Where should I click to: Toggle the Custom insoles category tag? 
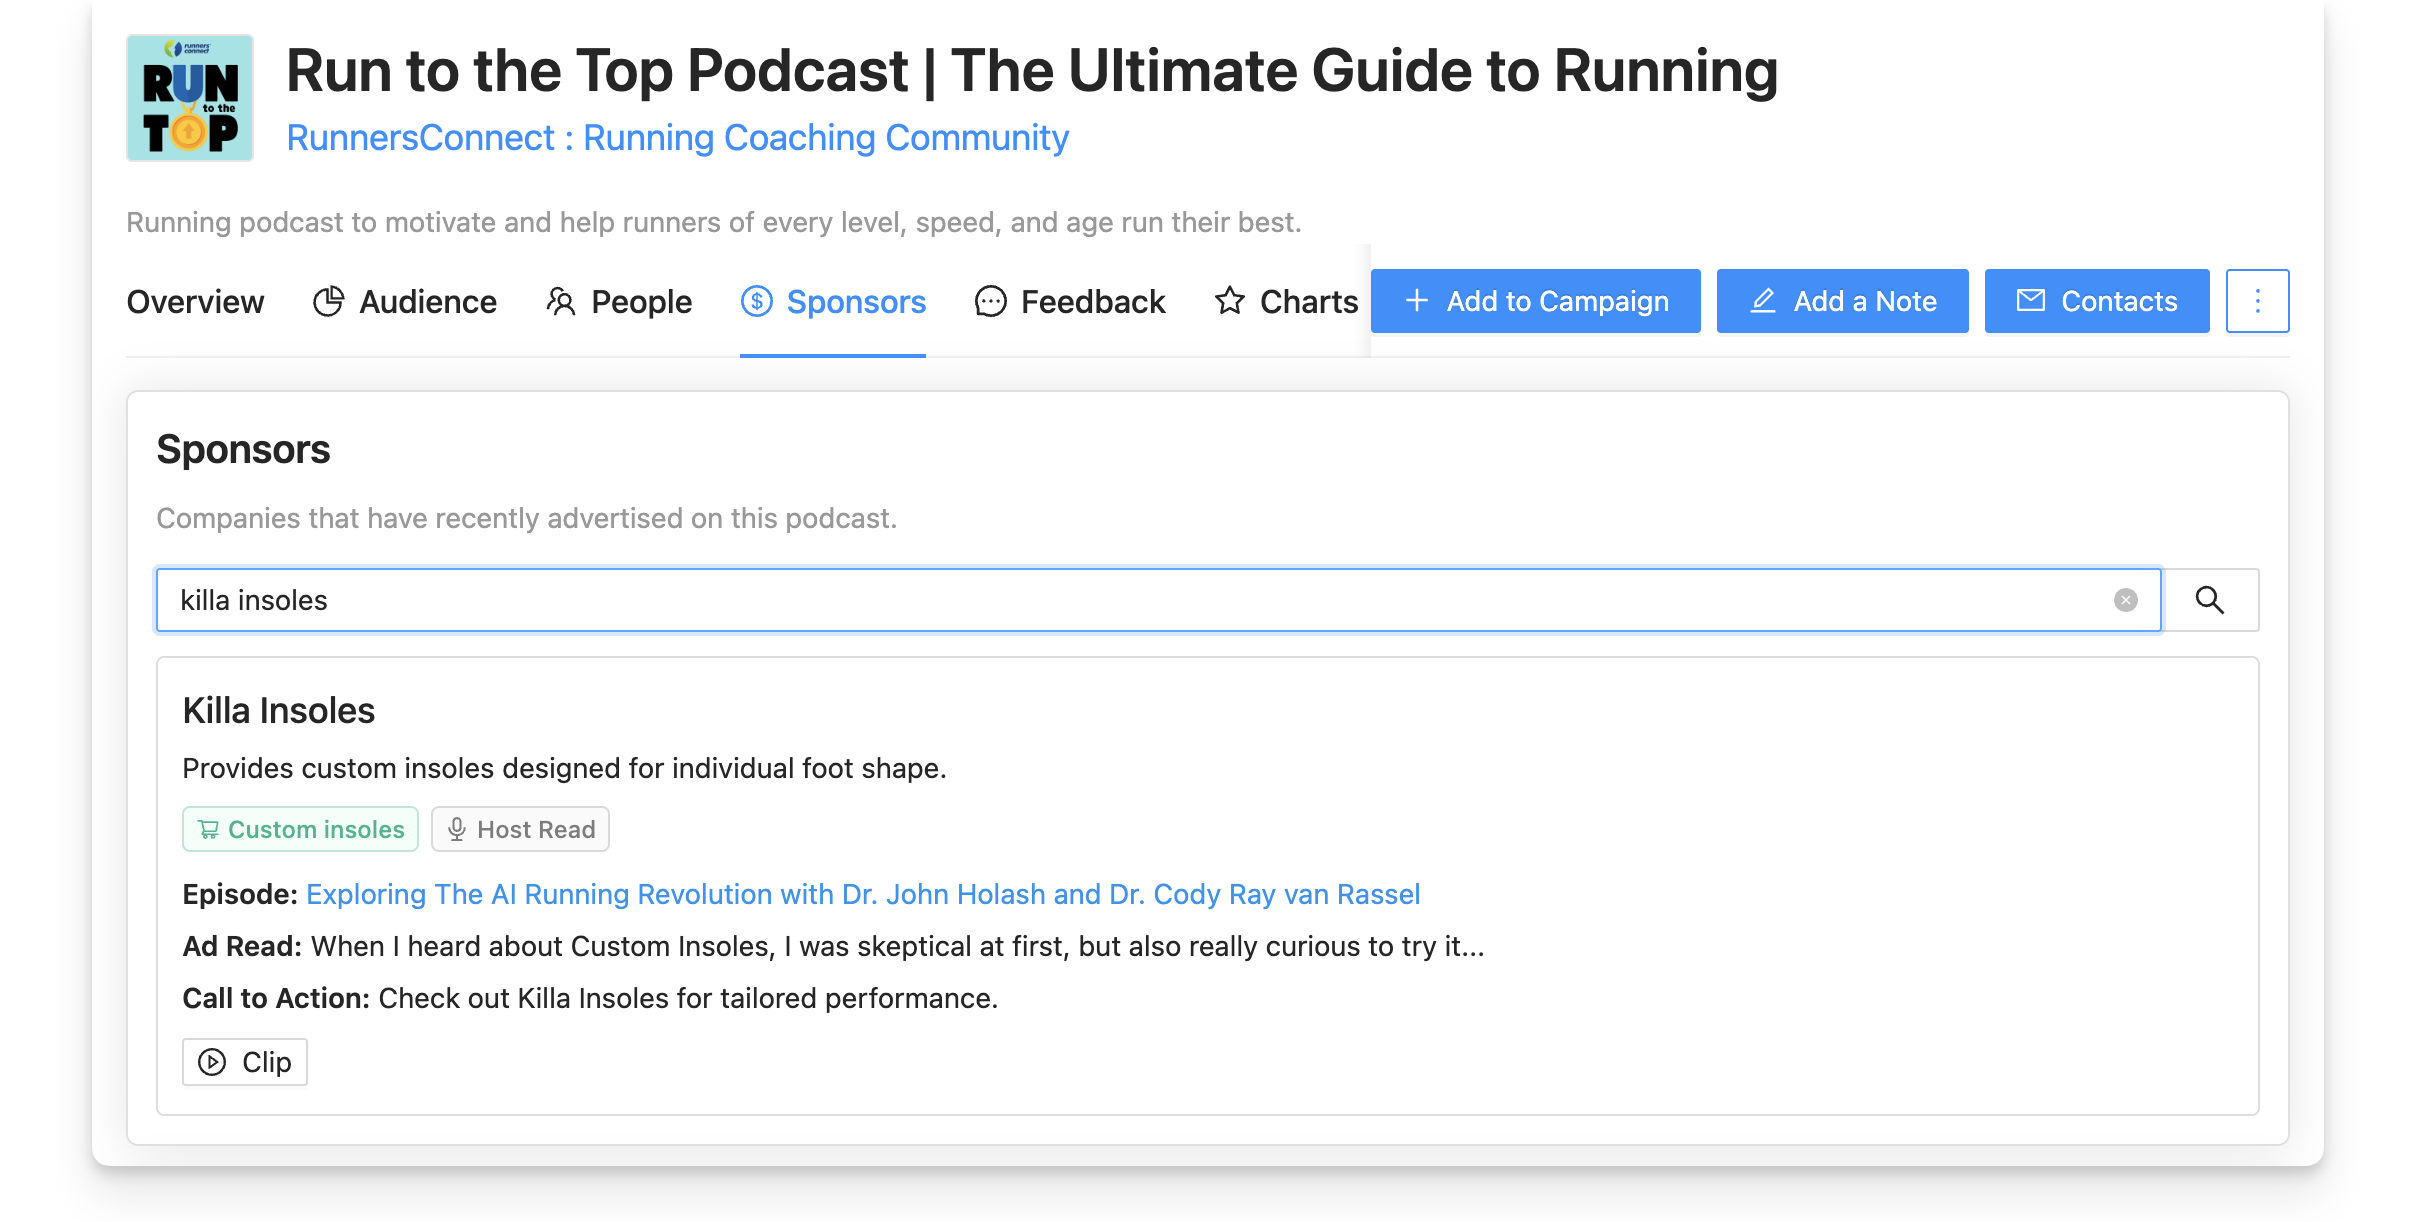click(300, 829)
